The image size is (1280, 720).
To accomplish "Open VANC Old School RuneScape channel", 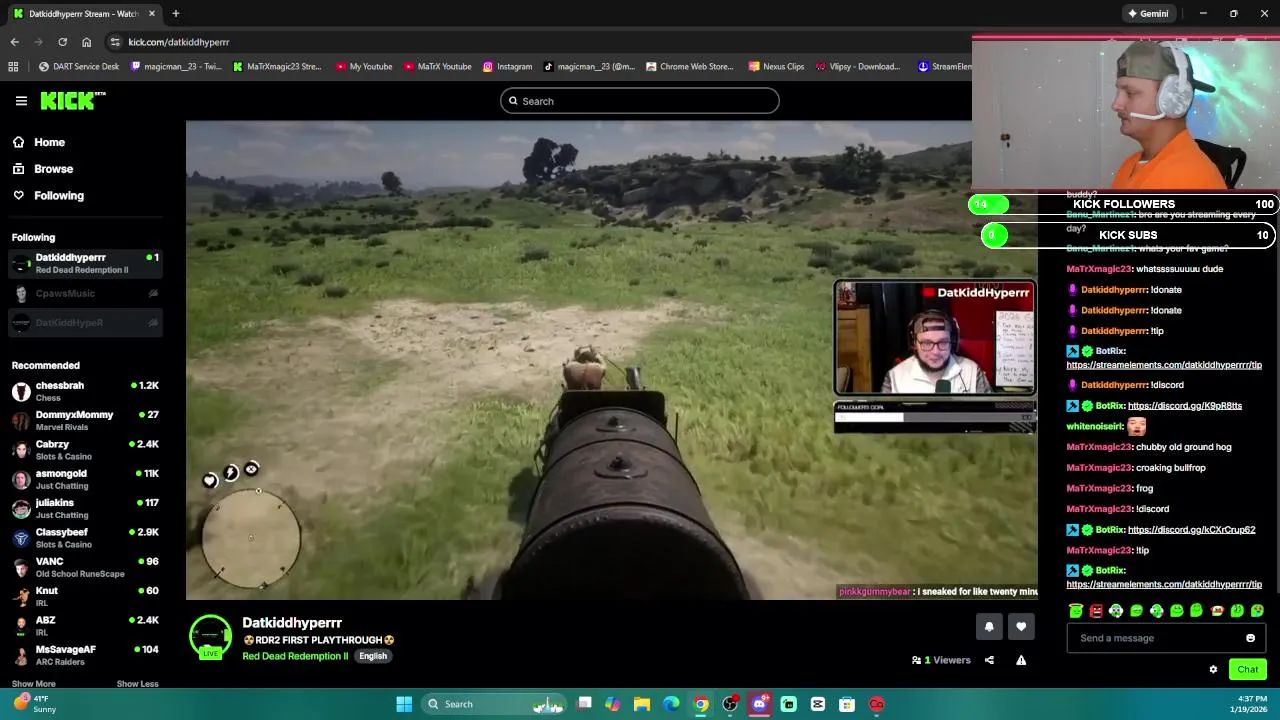I will 85,567.
